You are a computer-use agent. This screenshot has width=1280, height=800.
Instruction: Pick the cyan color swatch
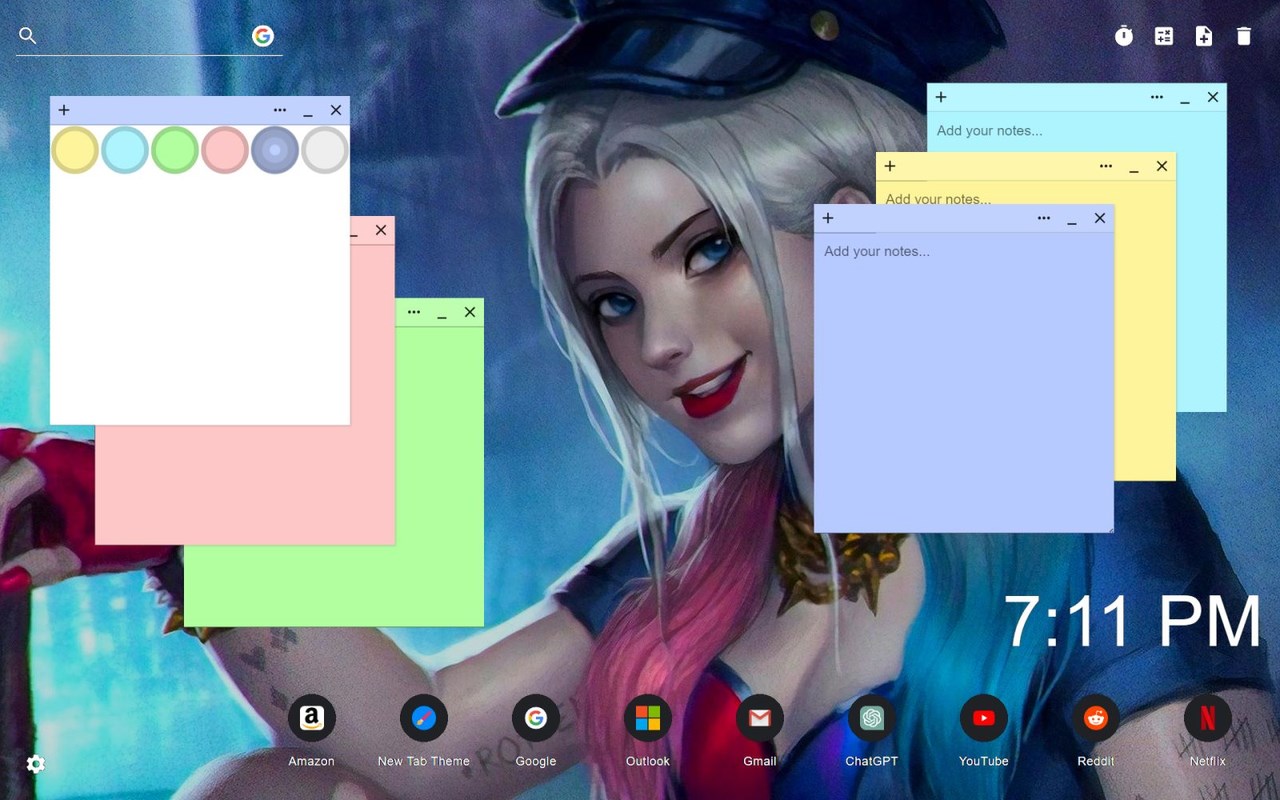coord(125,150)
